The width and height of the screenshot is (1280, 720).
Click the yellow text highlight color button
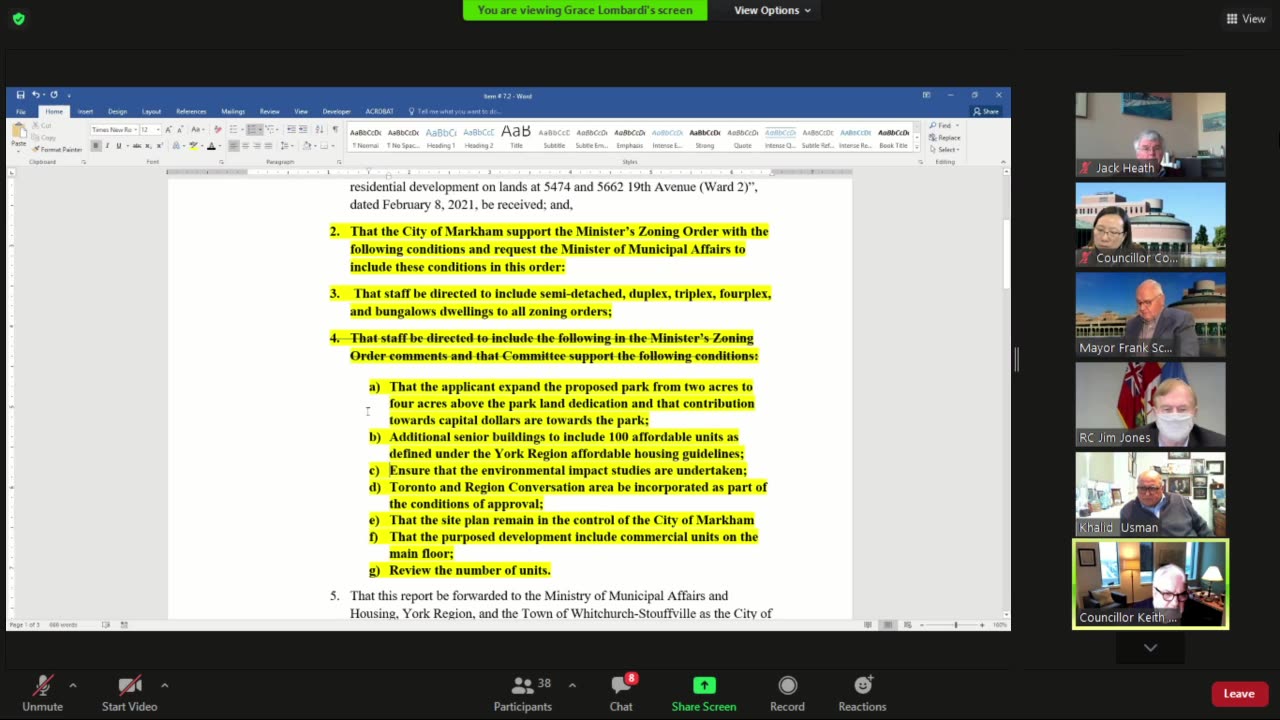[x=193, y=146]
